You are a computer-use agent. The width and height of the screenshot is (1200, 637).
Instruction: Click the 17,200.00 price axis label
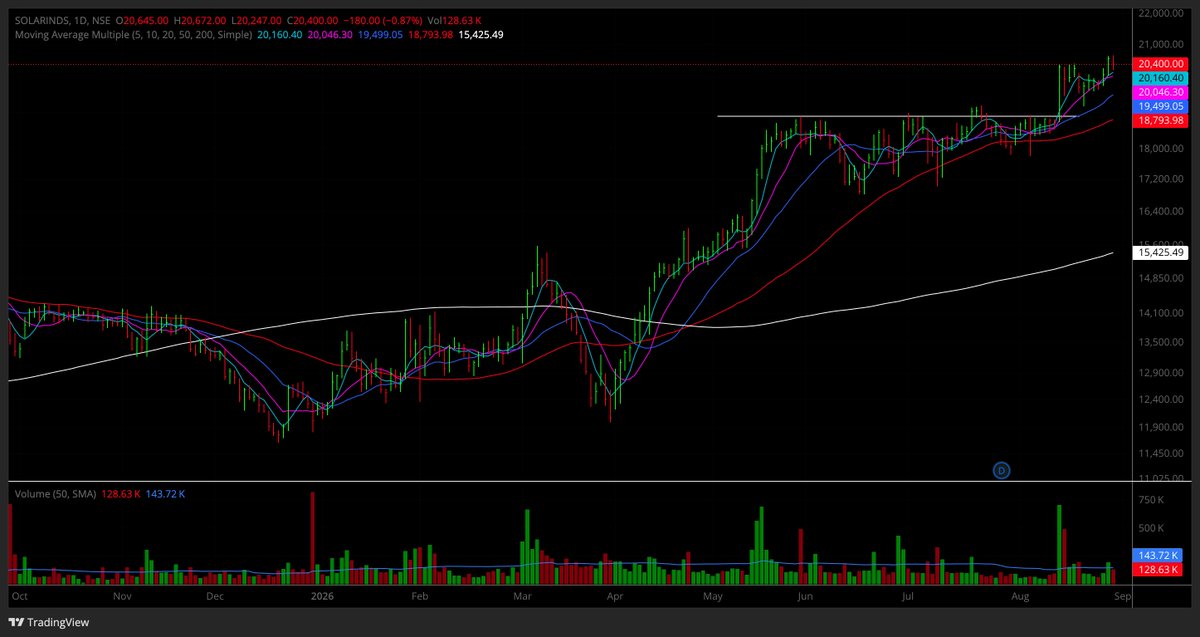pos(1163,179)
